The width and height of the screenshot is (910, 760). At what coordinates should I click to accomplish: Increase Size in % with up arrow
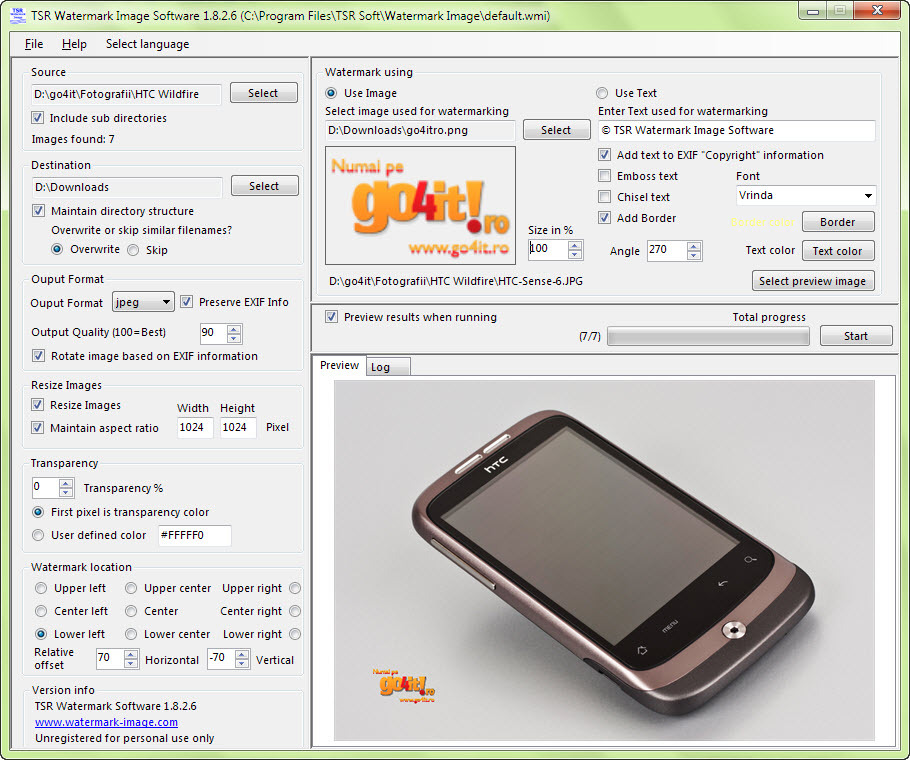[x=575, y=245]
